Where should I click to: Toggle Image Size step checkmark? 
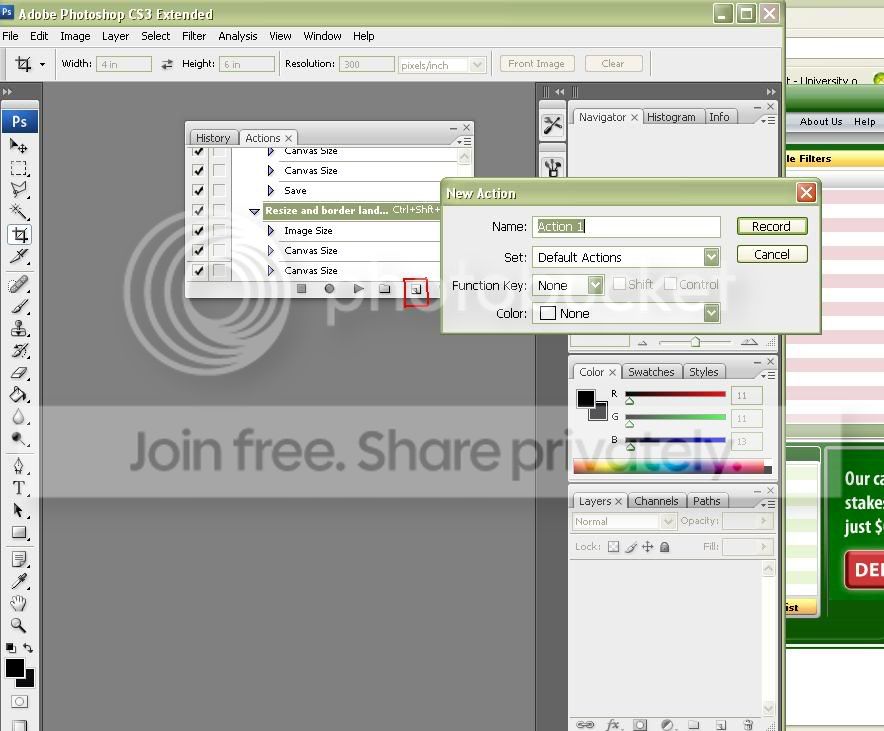pos(198,231)
